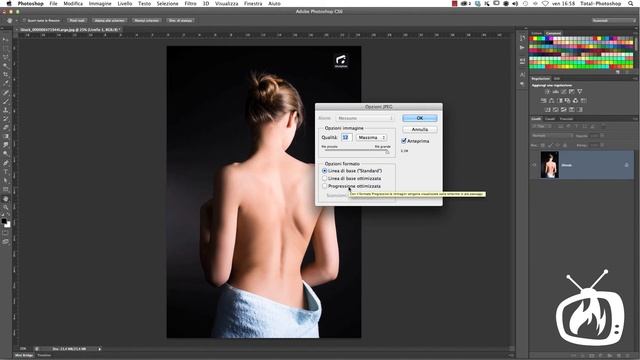This screenshot has height=360, width=640.
Task: Add a Channel Mixer adjustment
Action: [576, 100]
